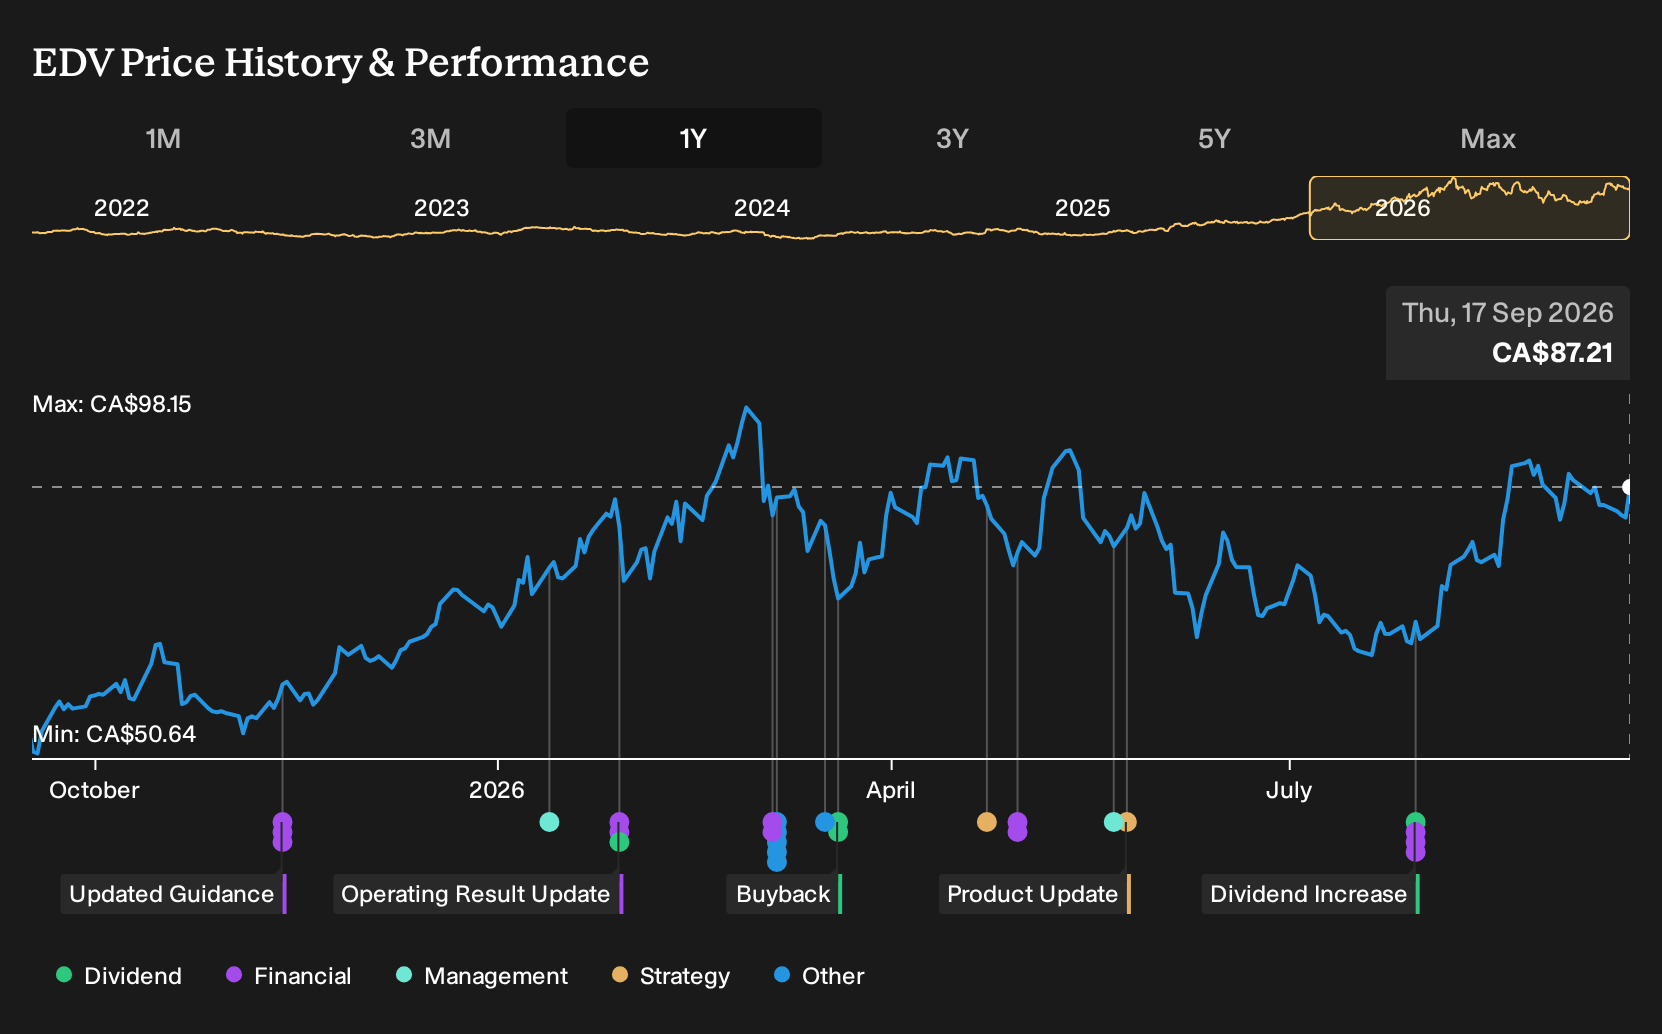Select the 3M range tab
The width and height of the screenshot is (1662, 1034).
[430, 138]
